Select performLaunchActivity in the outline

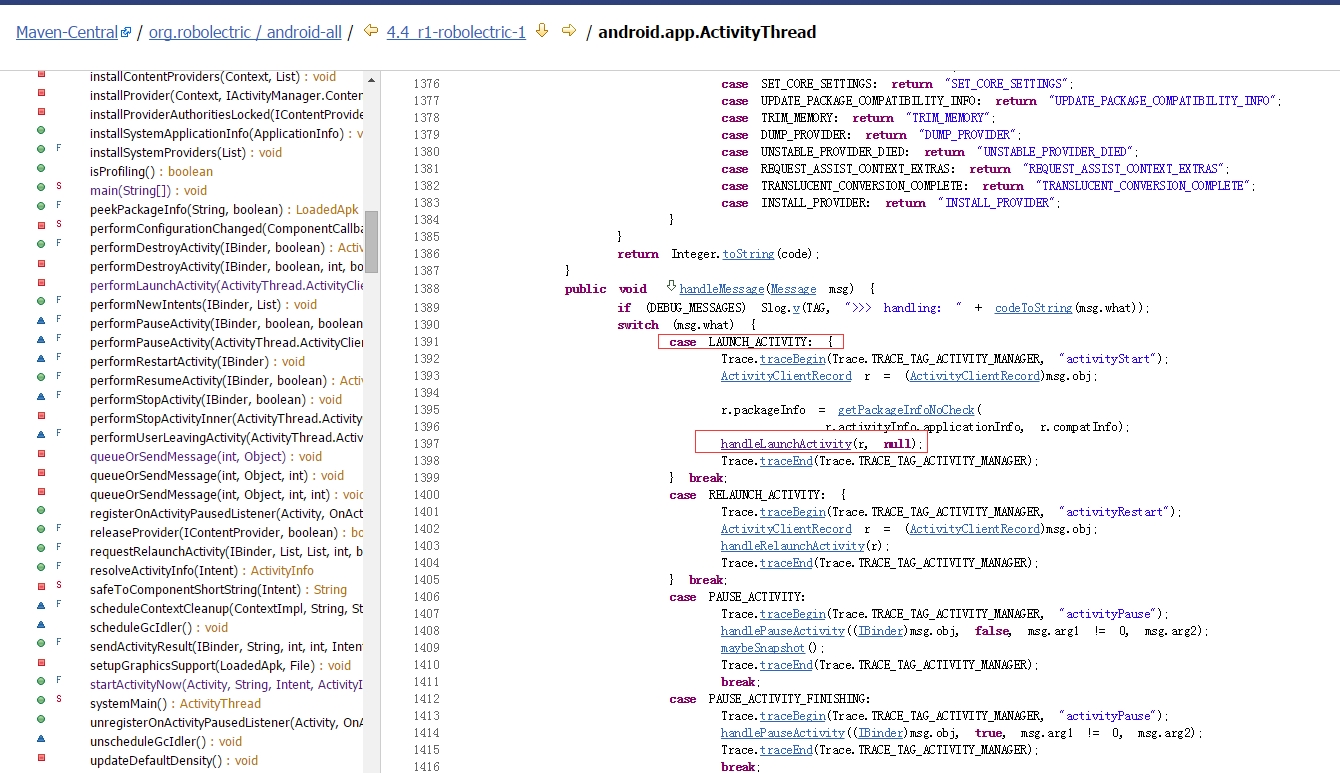[226, 285]
